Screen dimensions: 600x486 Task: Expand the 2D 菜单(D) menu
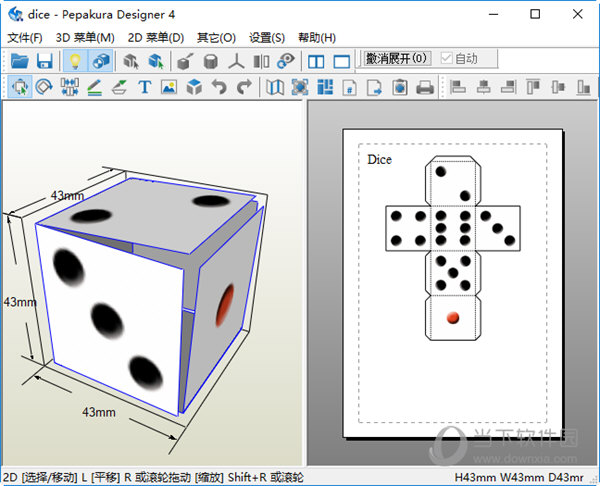coord(156,37)
